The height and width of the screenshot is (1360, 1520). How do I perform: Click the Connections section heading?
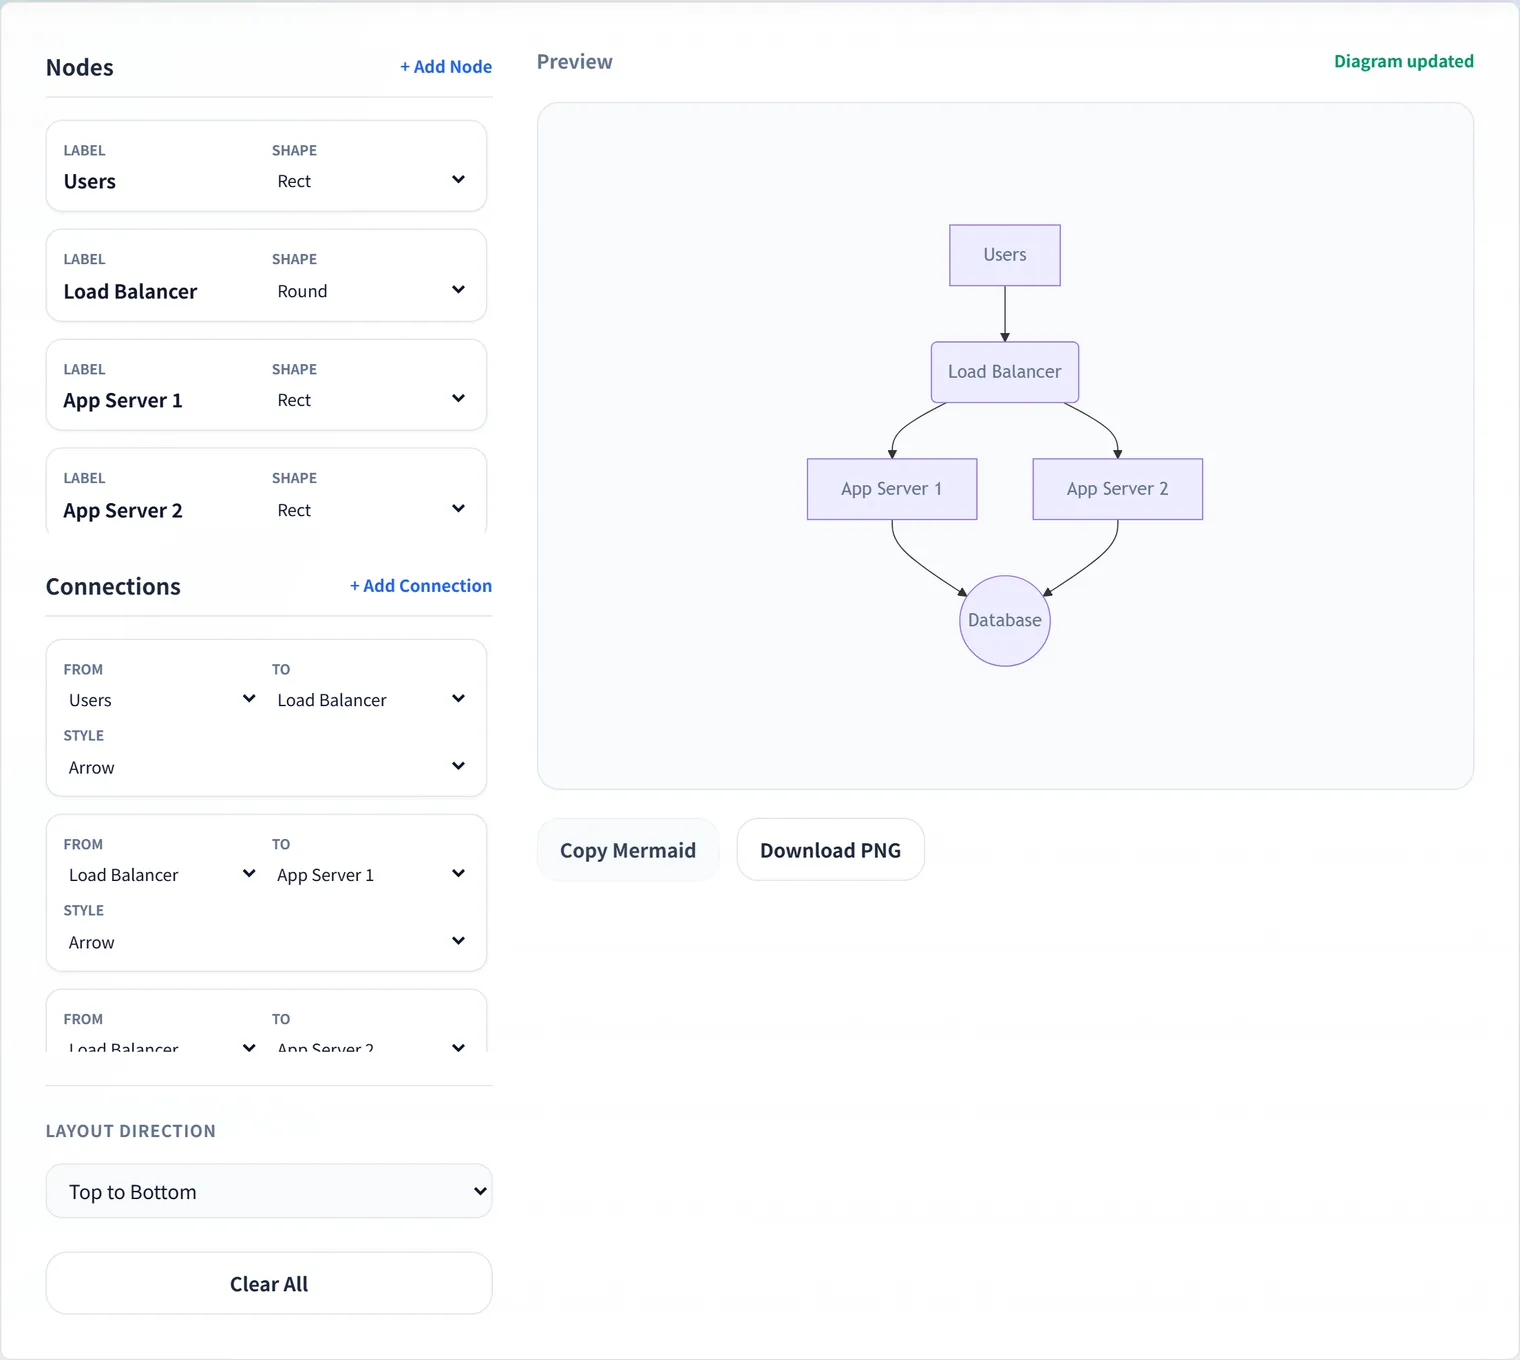[113, 586]
